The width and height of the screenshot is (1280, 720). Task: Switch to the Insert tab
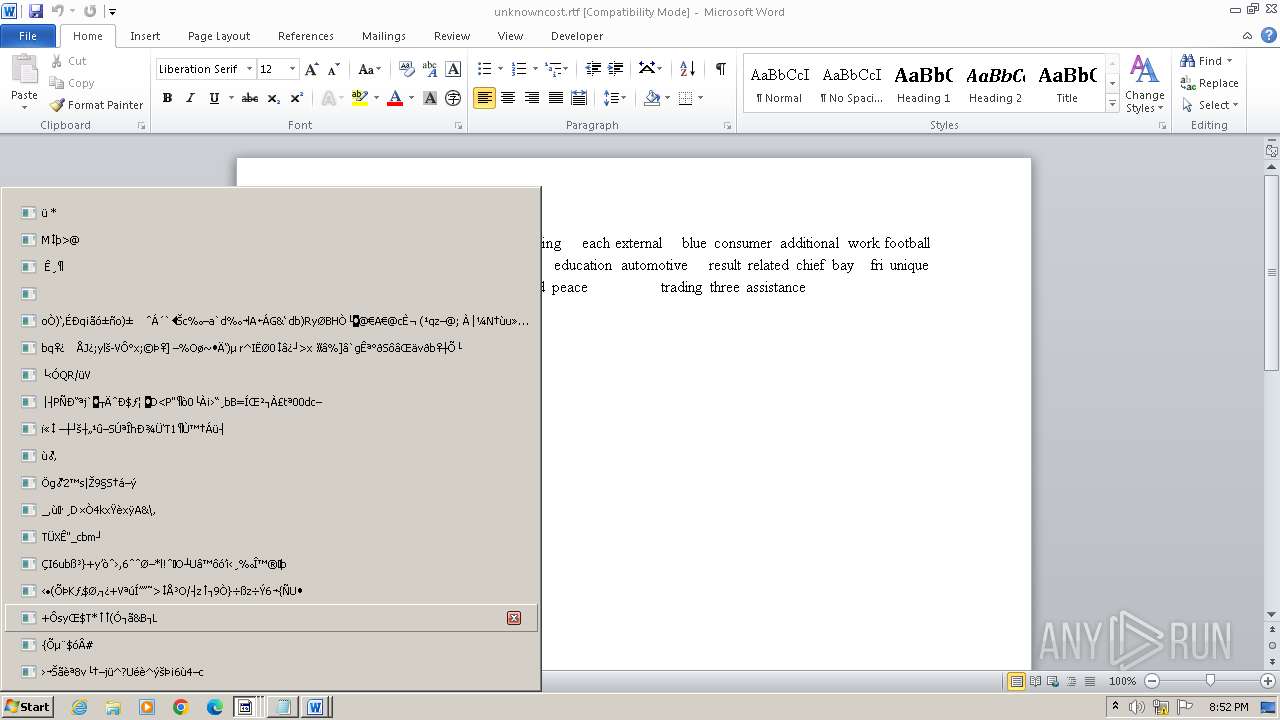[x=145, y=36]
